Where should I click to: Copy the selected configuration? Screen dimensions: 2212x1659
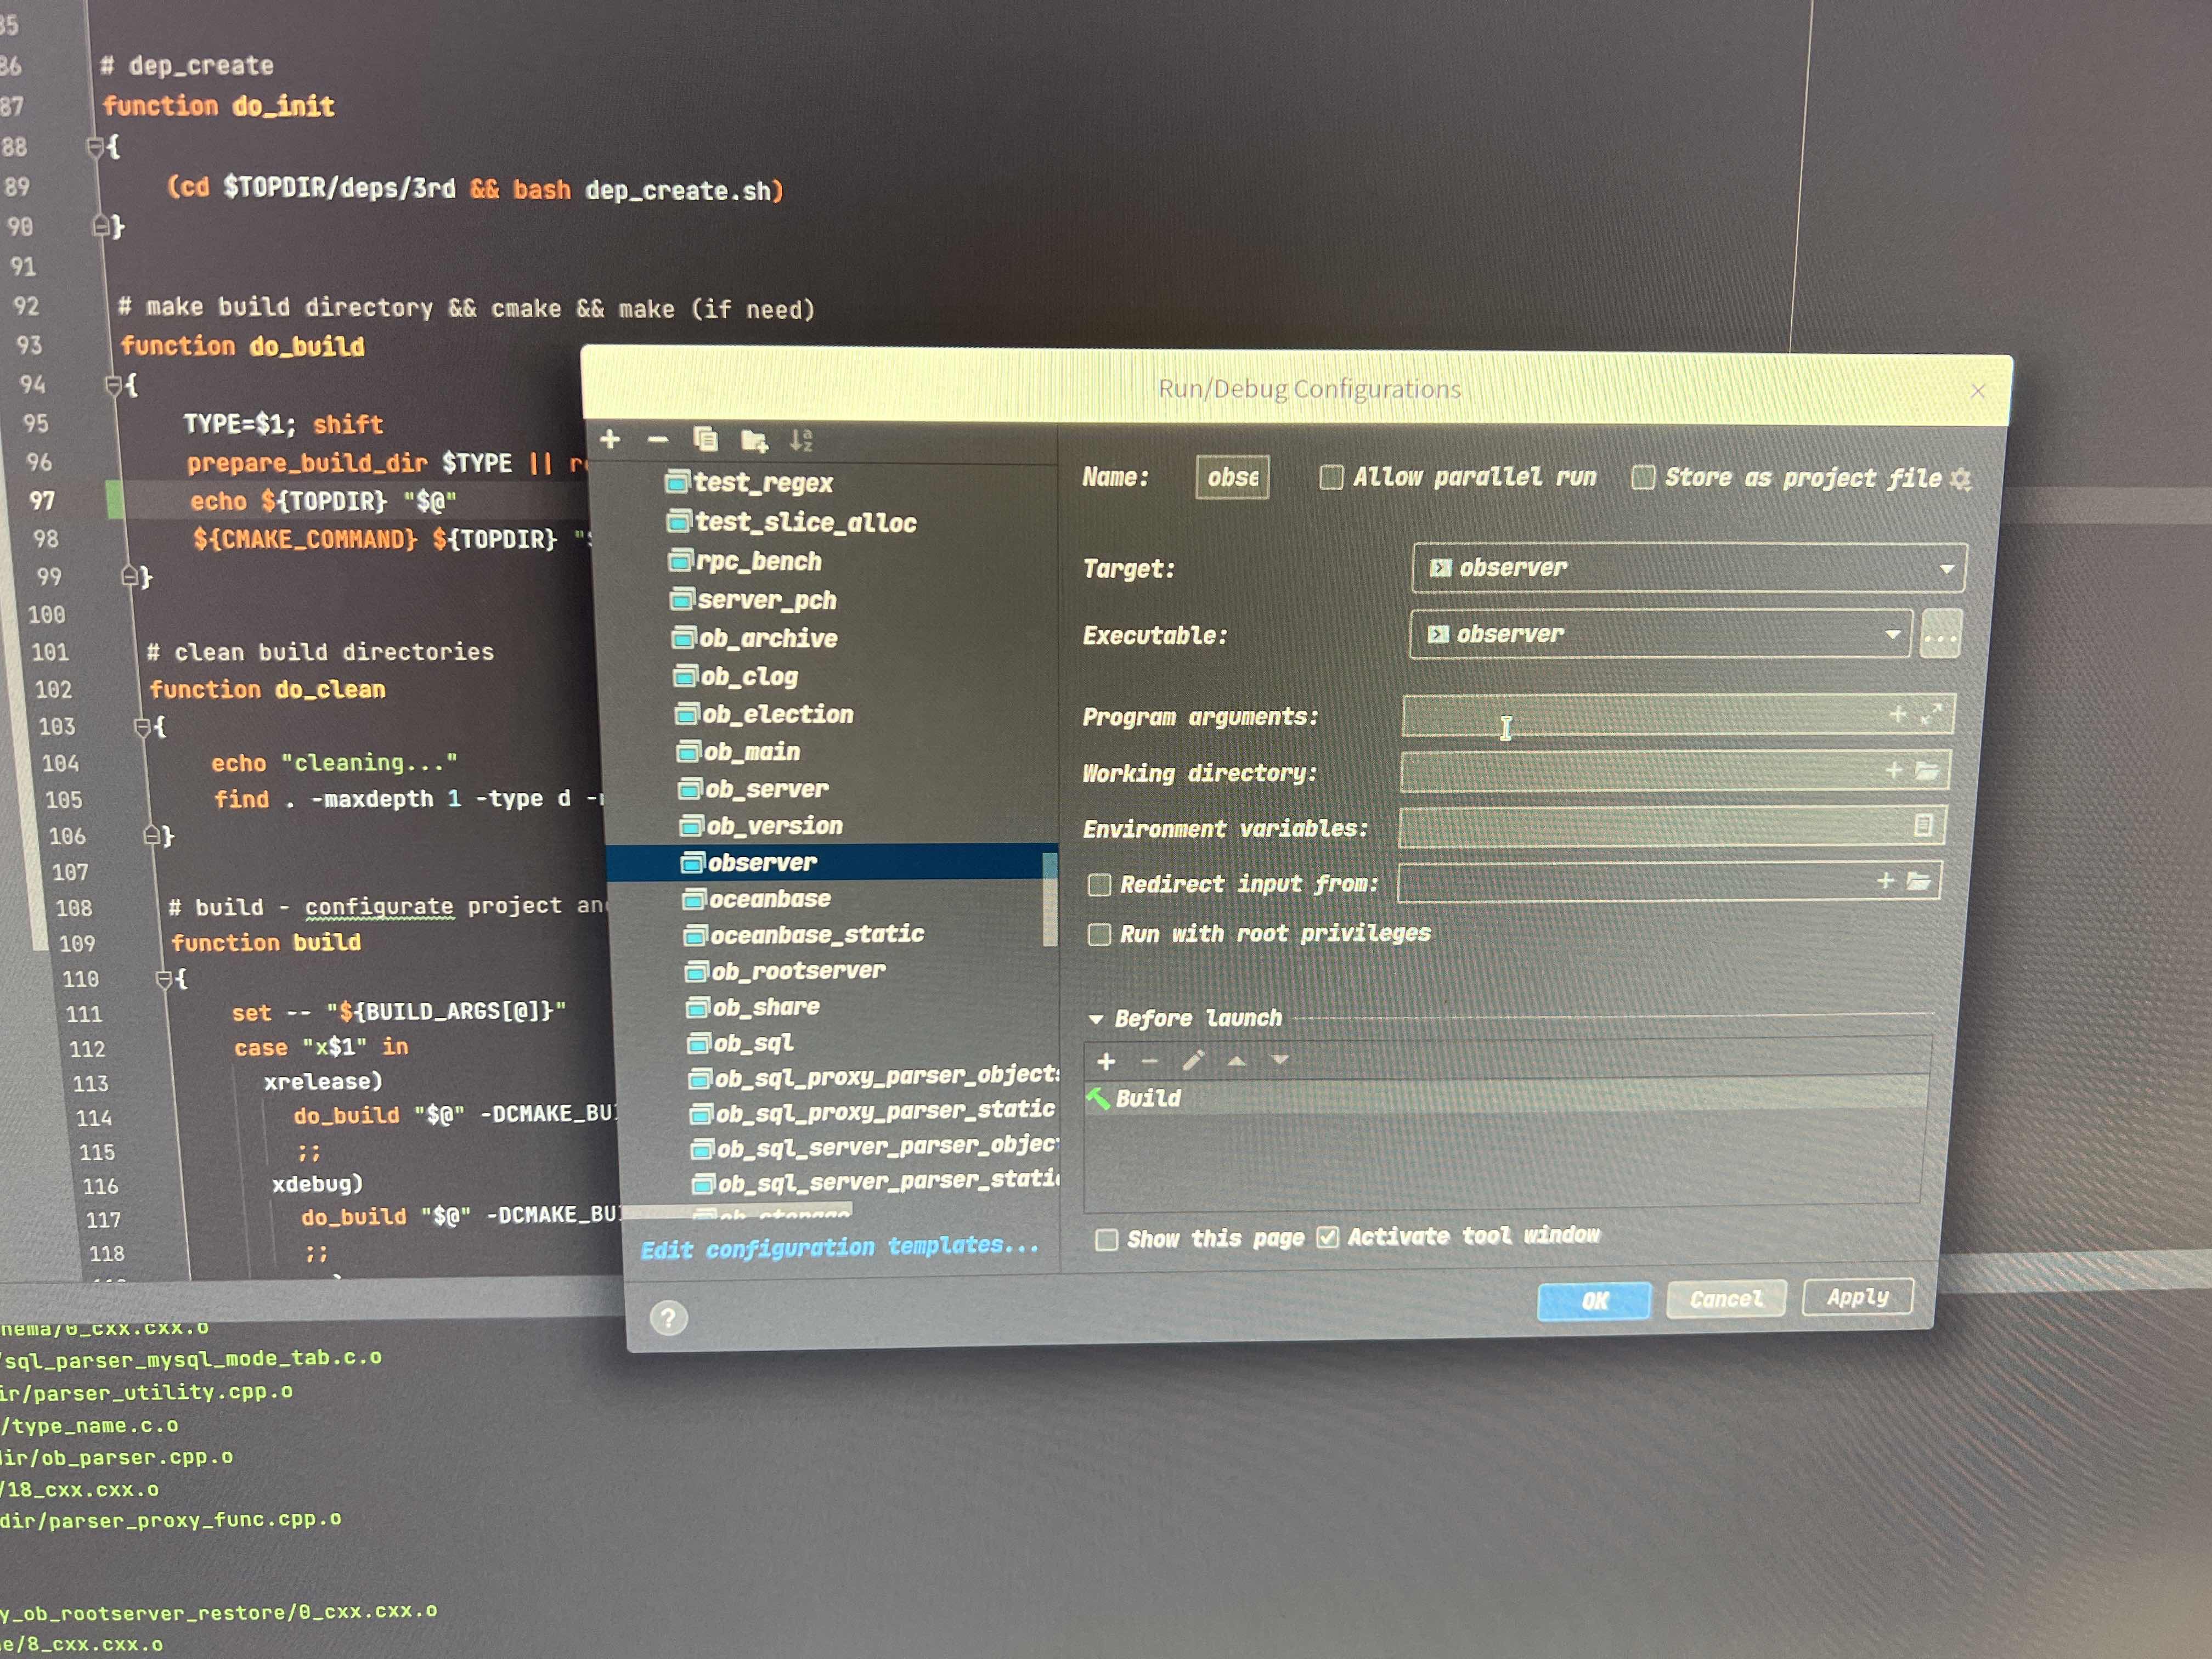(705, 439)
